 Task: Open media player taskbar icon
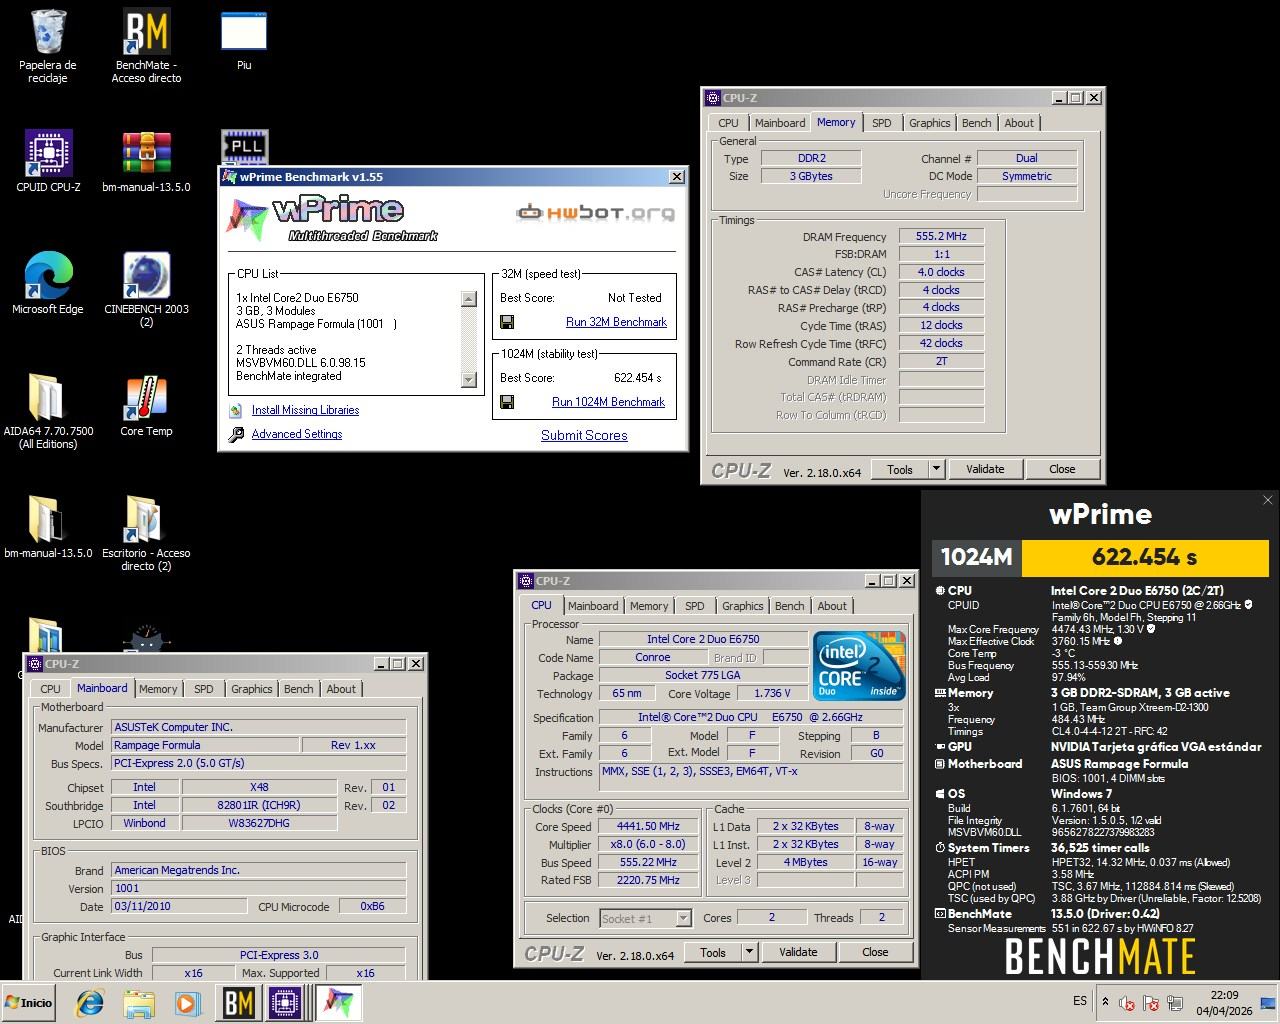[187, 1002]
